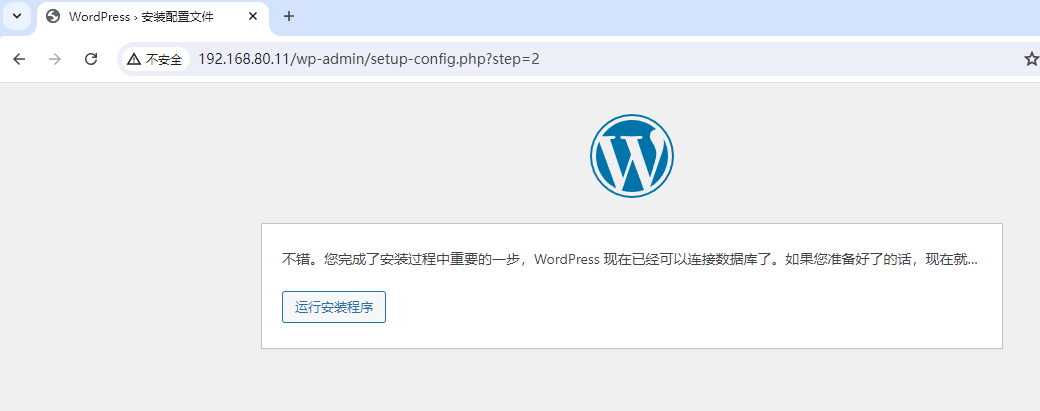1040x411 pixels.
Task: Bookmark this page with the star
Action: (1031, 59)
